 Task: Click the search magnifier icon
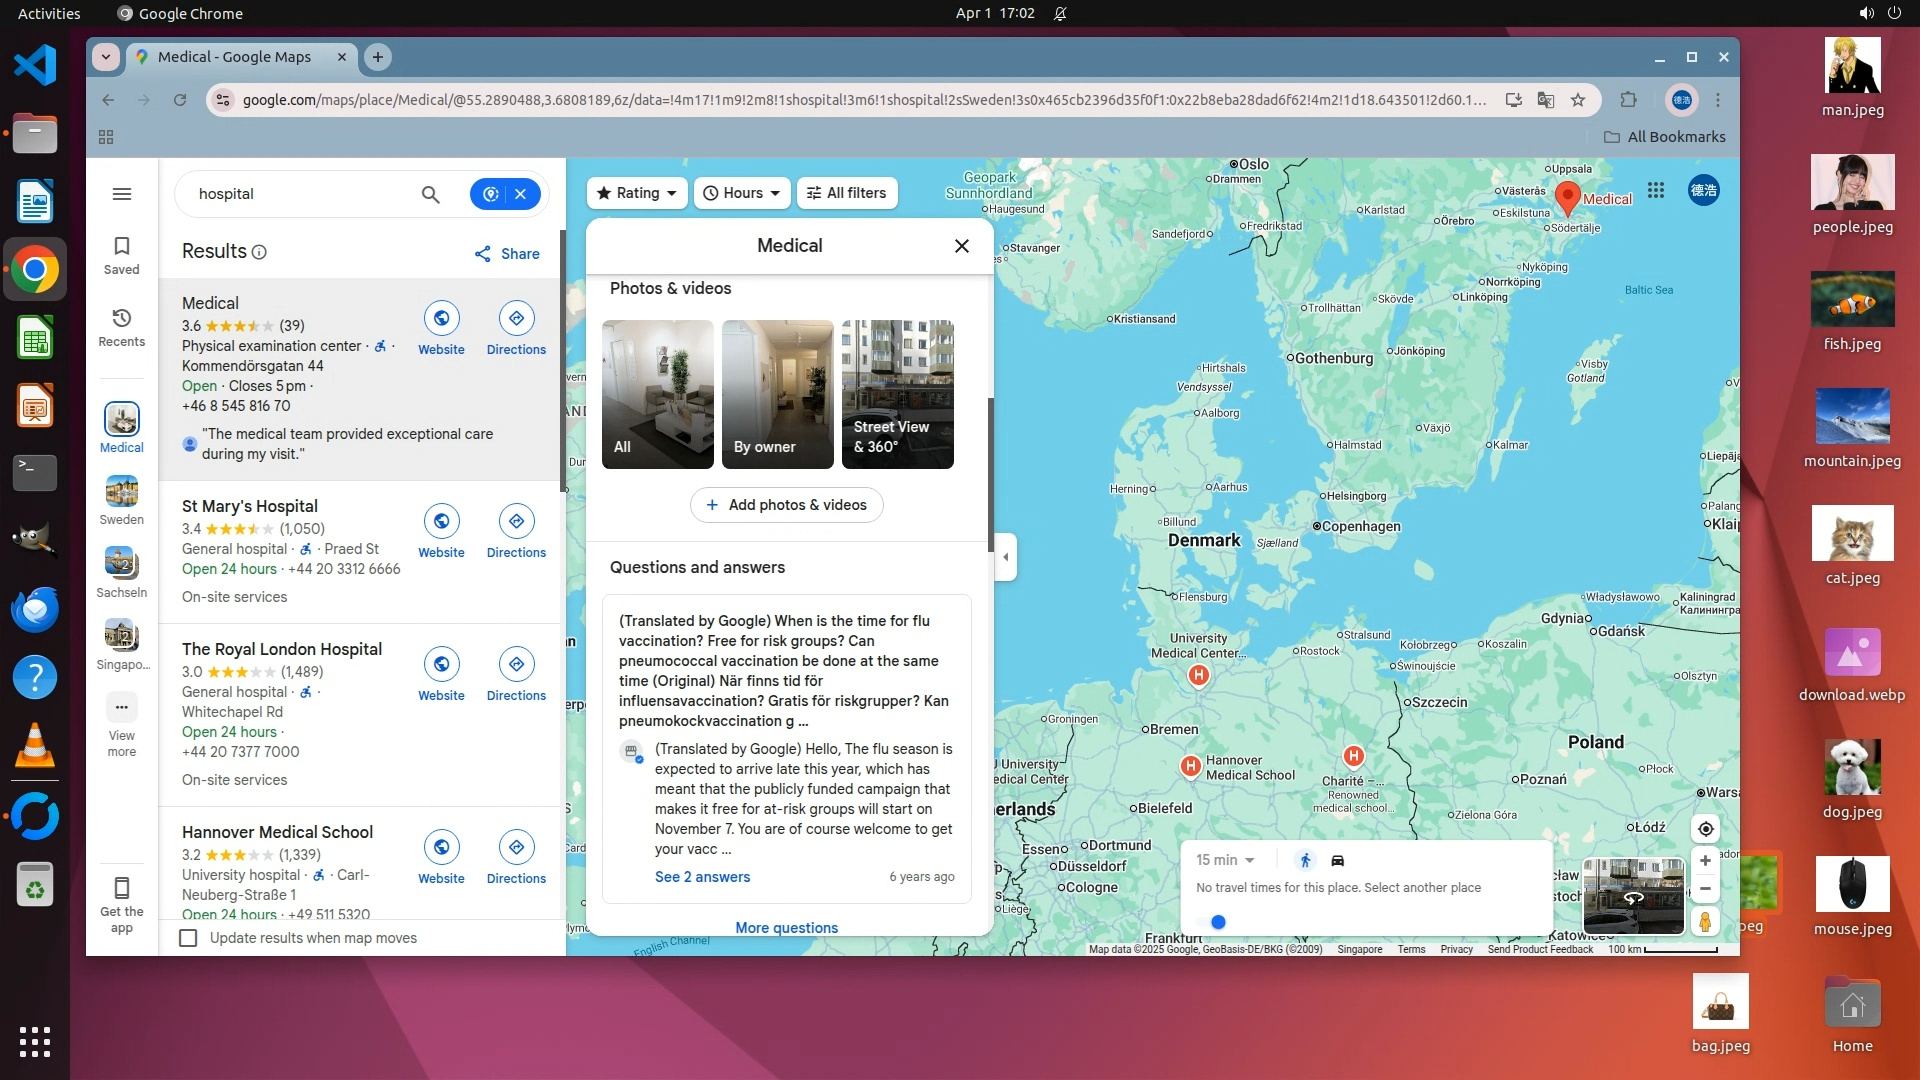(x=430, y=194)
